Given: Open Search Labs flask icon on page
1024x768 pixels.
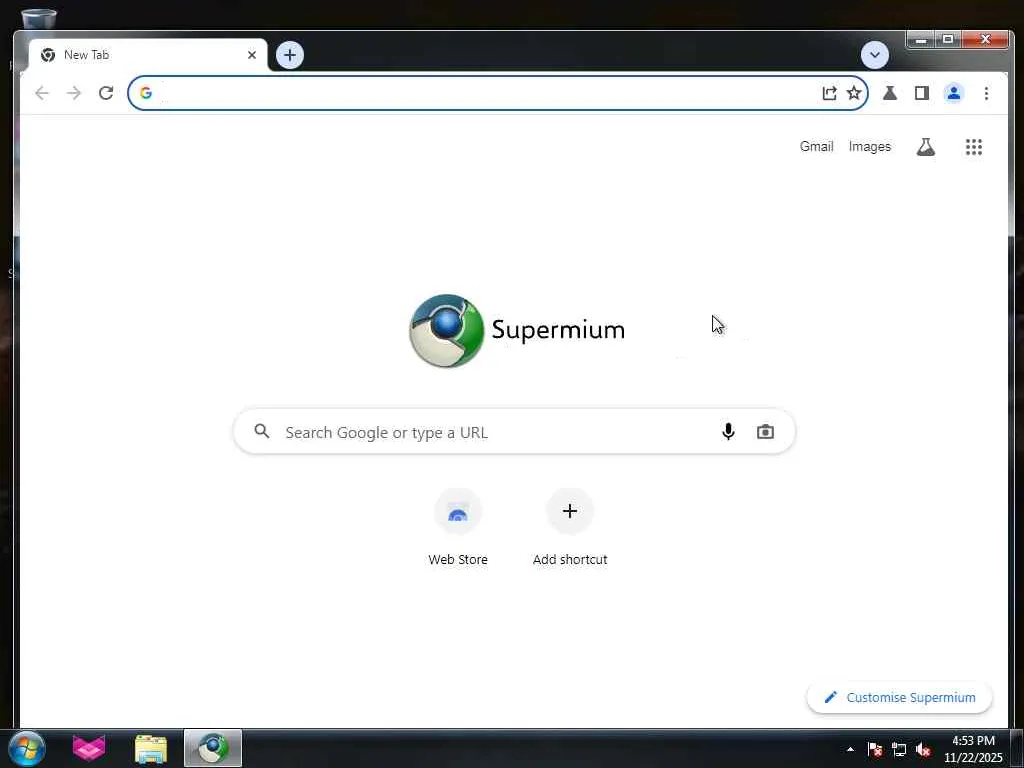Looking at the screenshot, I should pos(925,147).
